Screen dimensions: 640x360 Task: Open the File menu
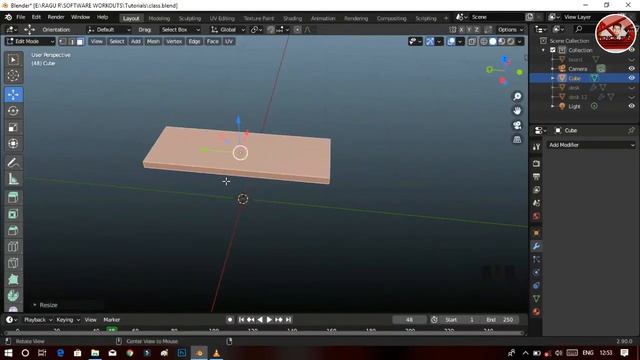click(20, 17)
